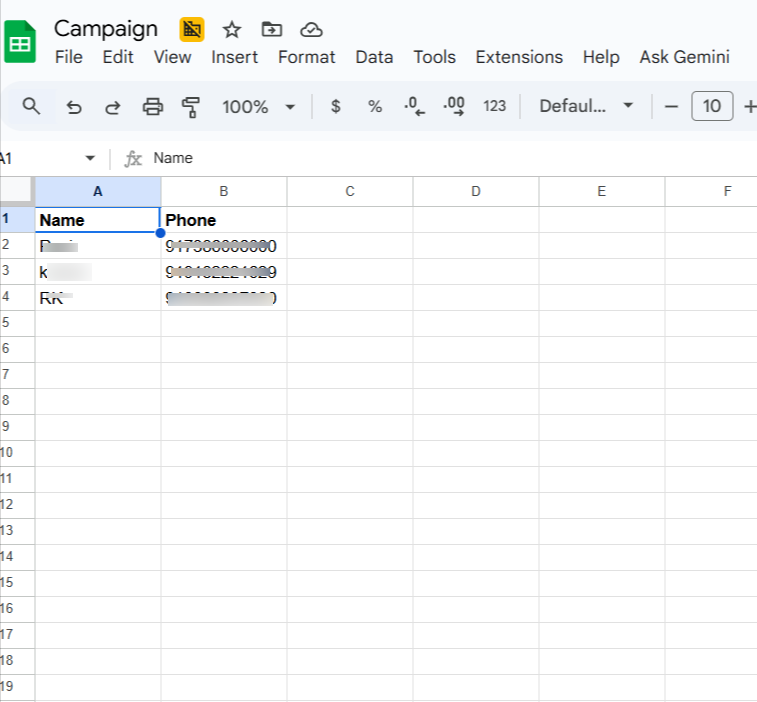This screenshot has height=702, width=757.
Task: Open the Extensions menu
Action: (519, 57)
